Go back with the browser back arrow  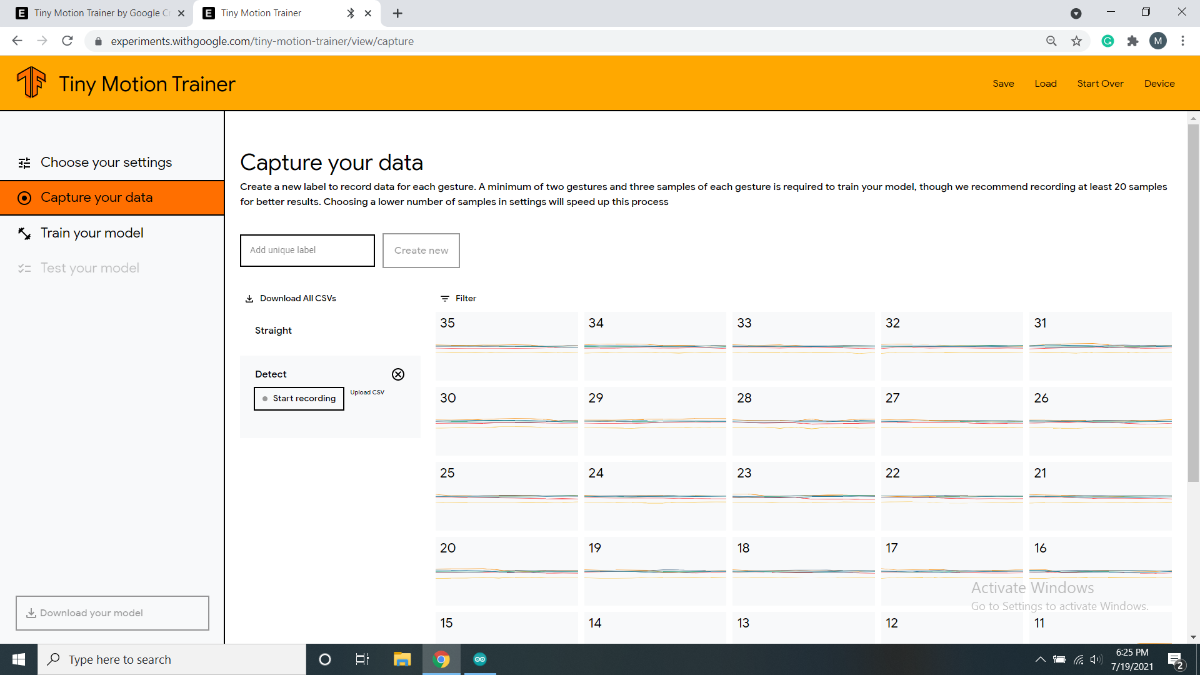click(17, 41)
